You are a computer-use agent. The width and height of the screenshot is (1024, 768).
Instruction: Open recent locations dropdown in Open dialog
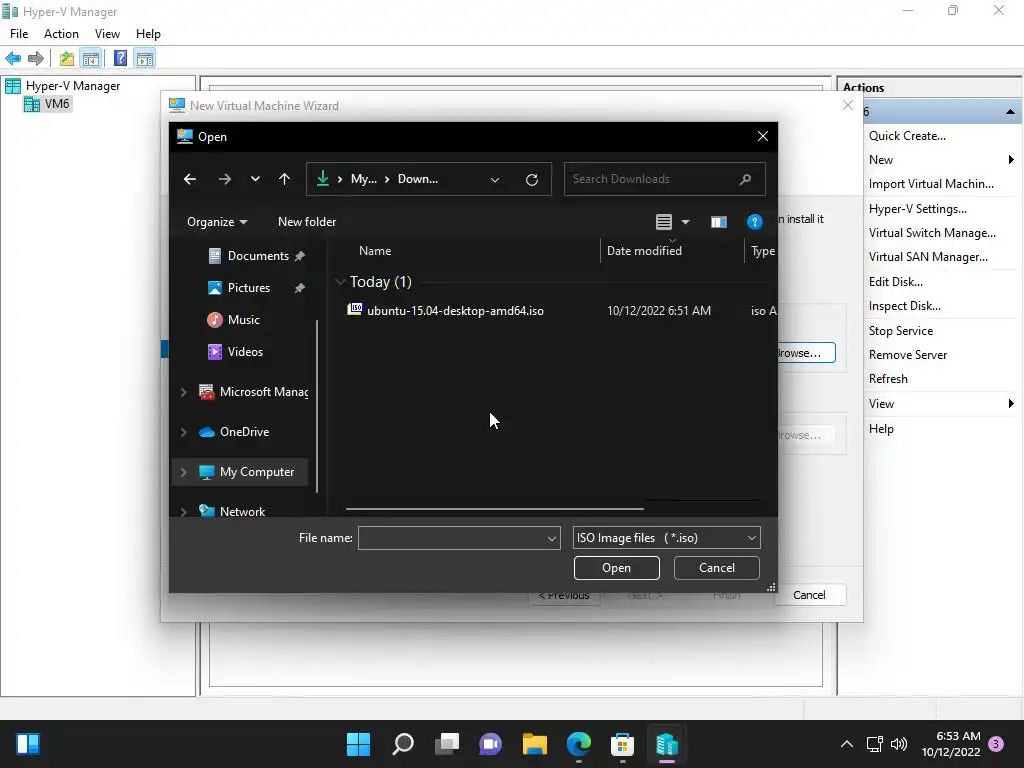click(255, 179)
